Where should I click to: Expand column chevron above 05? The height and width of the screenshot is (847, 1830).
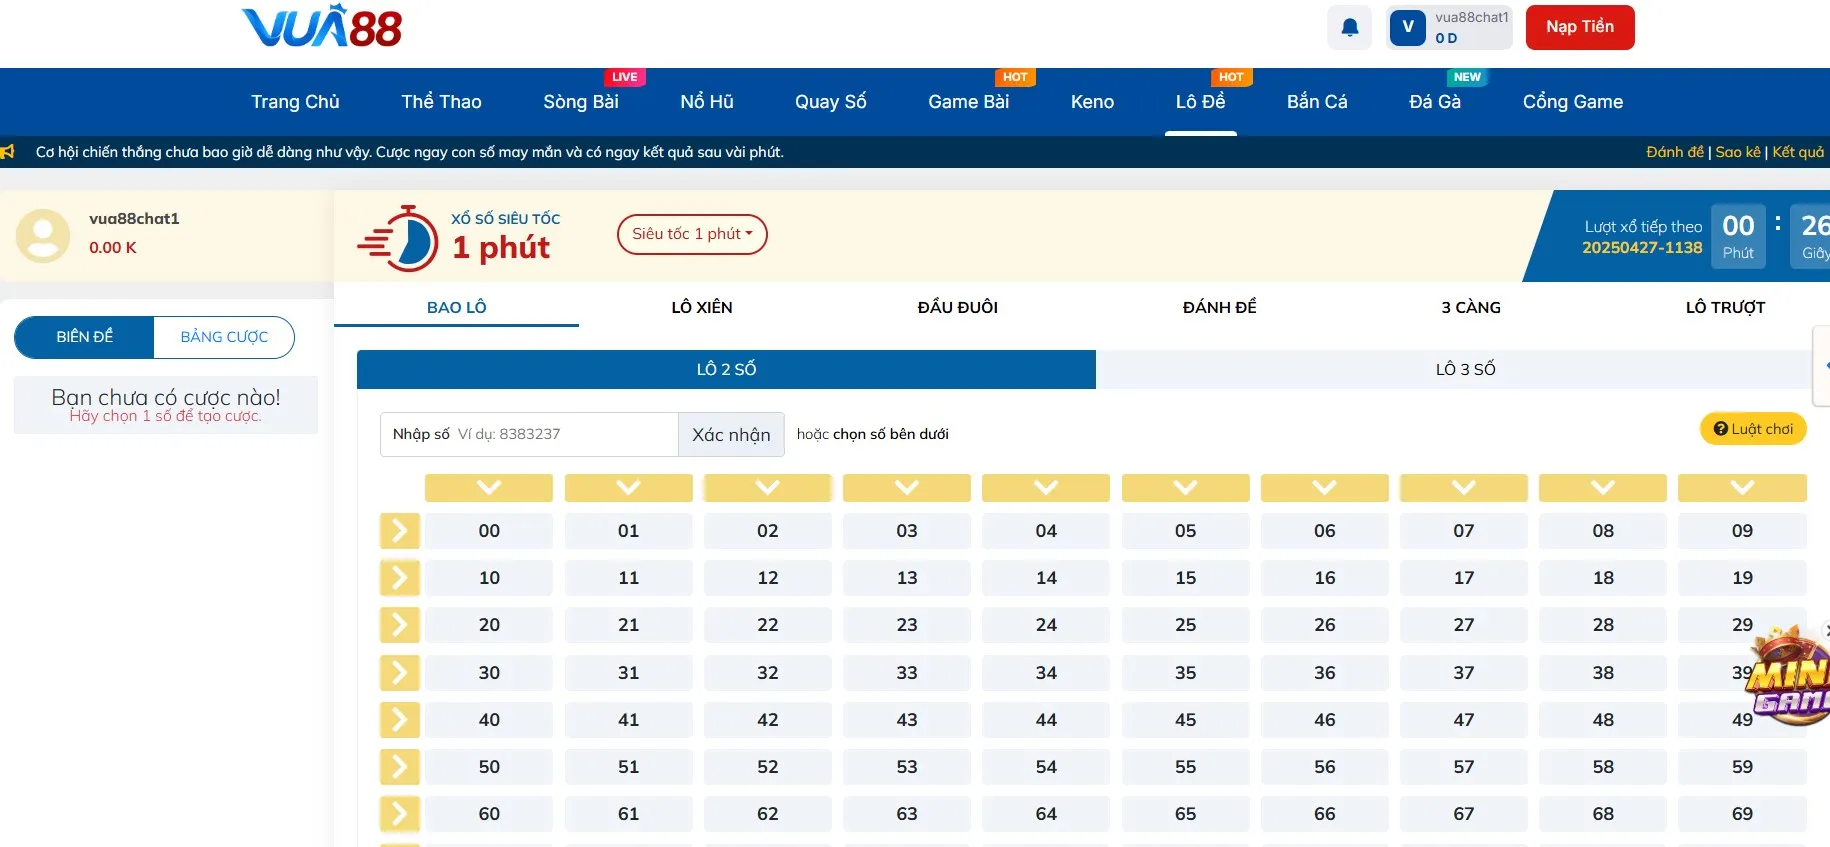pyautogui.click(x=1185, y=488)
